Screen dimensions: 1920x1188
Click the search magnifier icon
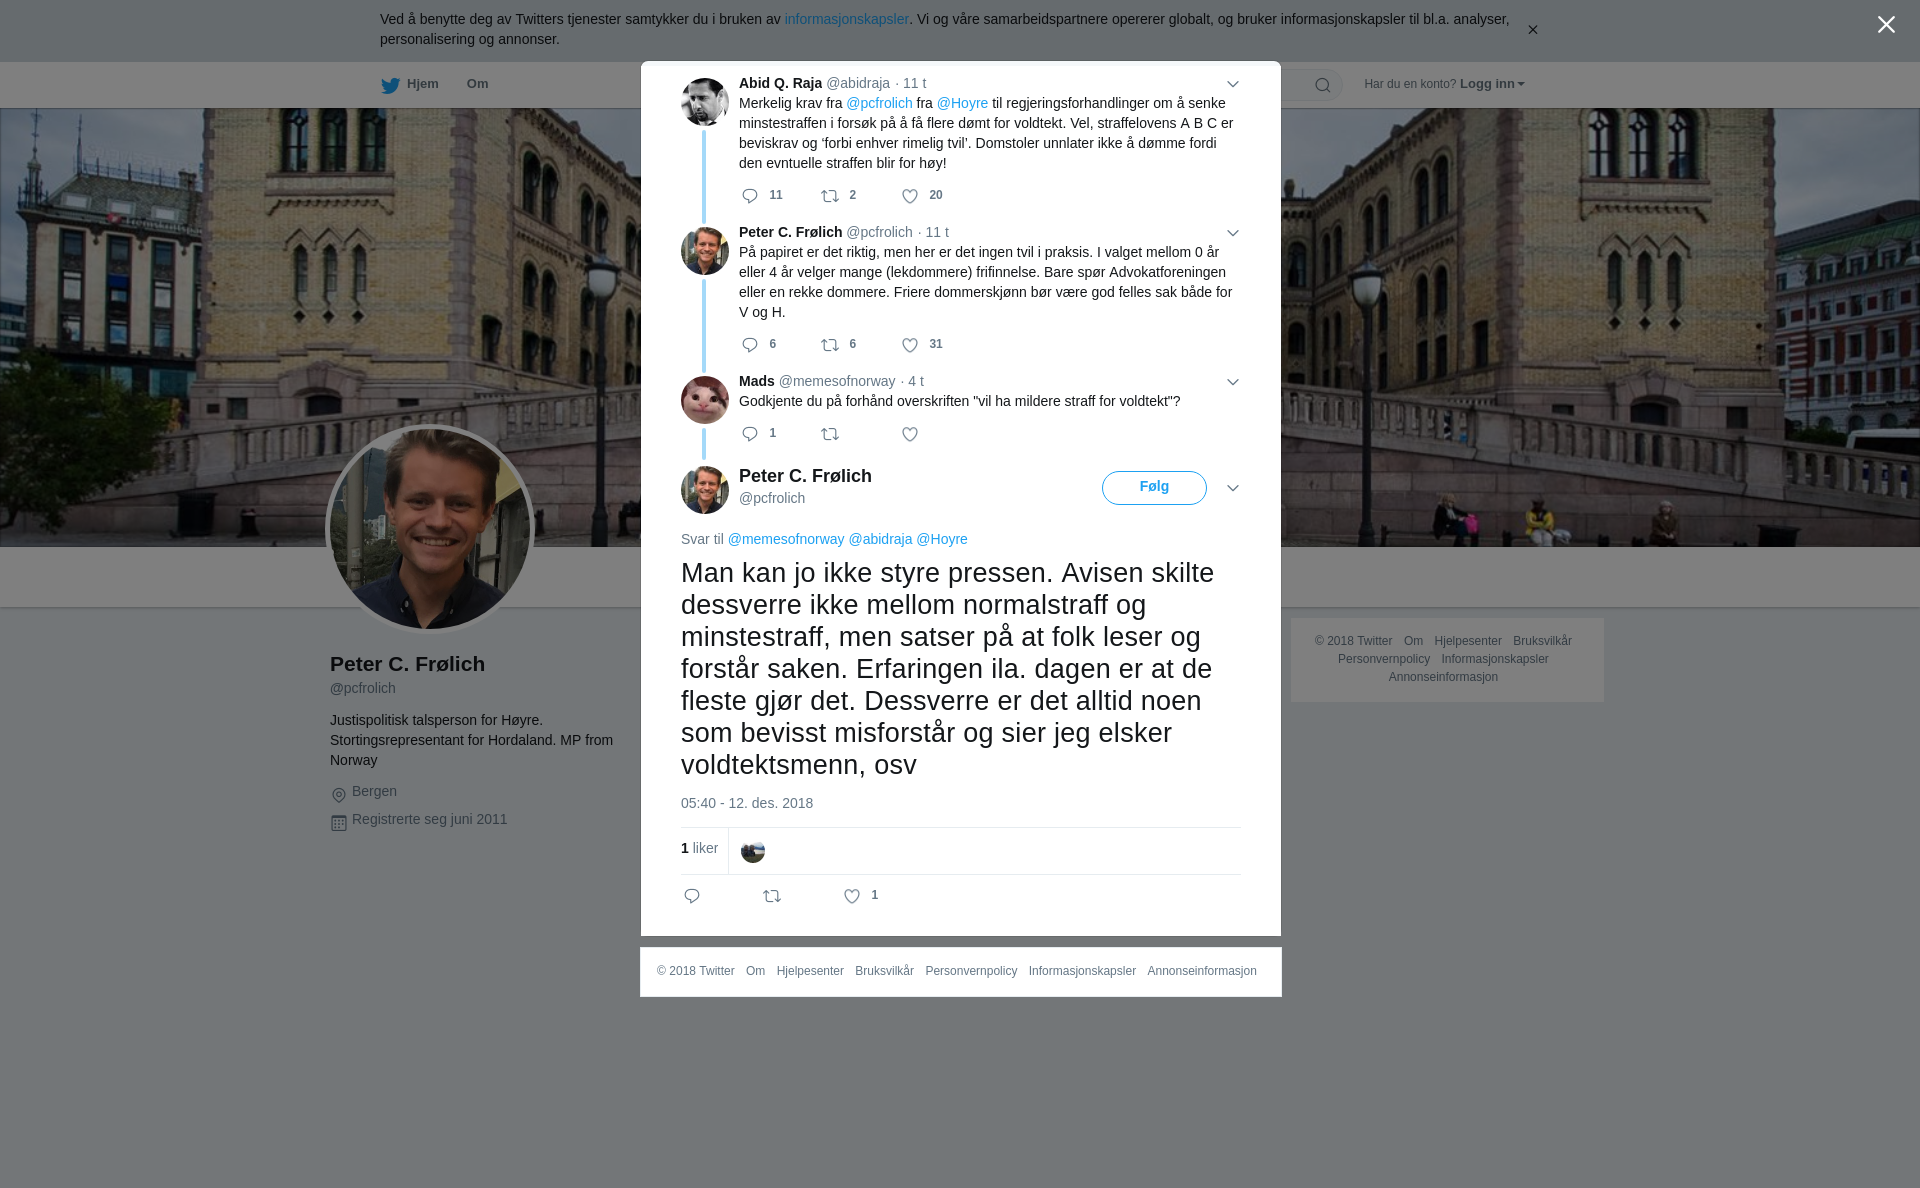(x=1323, y=85)
